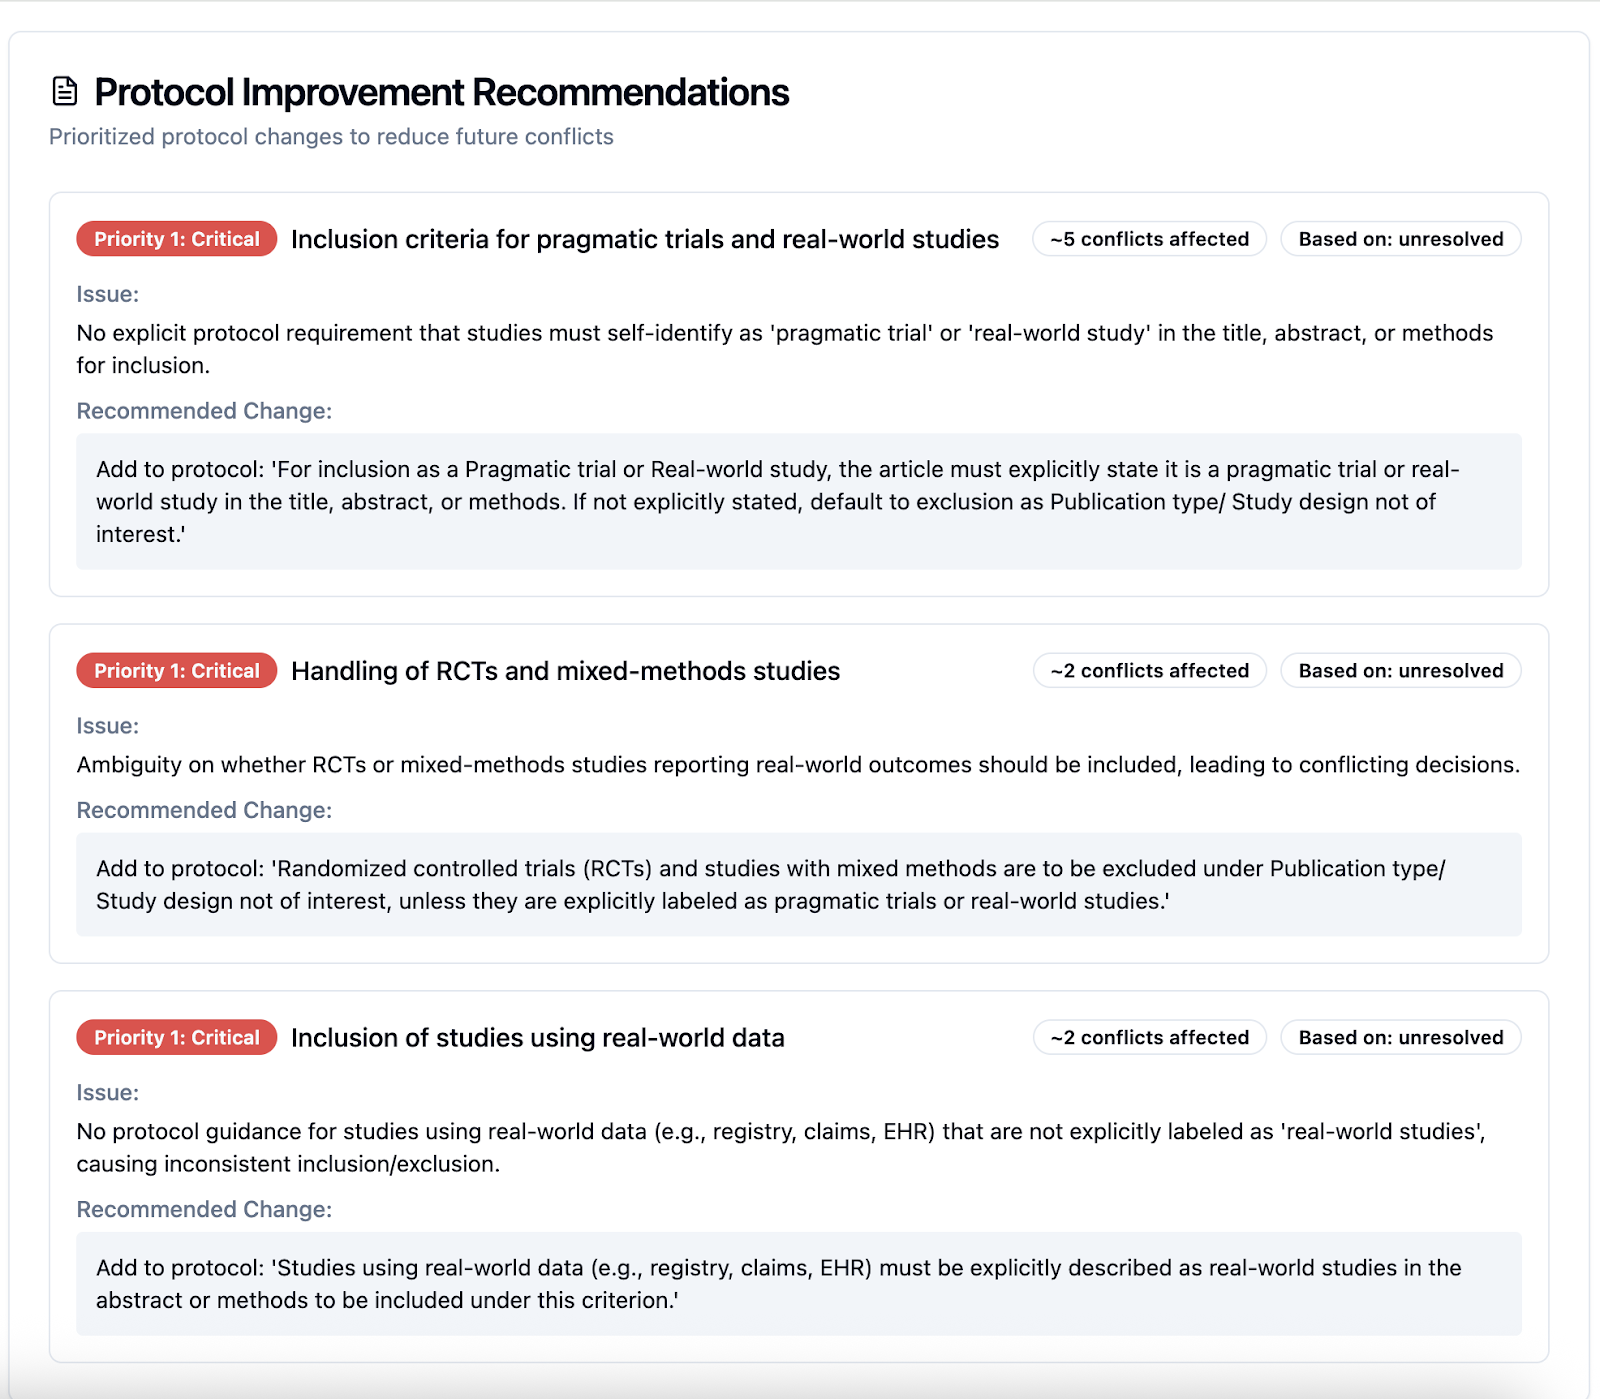Screen dimensions: 1600x1399
Task: Click Based on: unresolved in the RCTs card
Action: pos(1400,671)
